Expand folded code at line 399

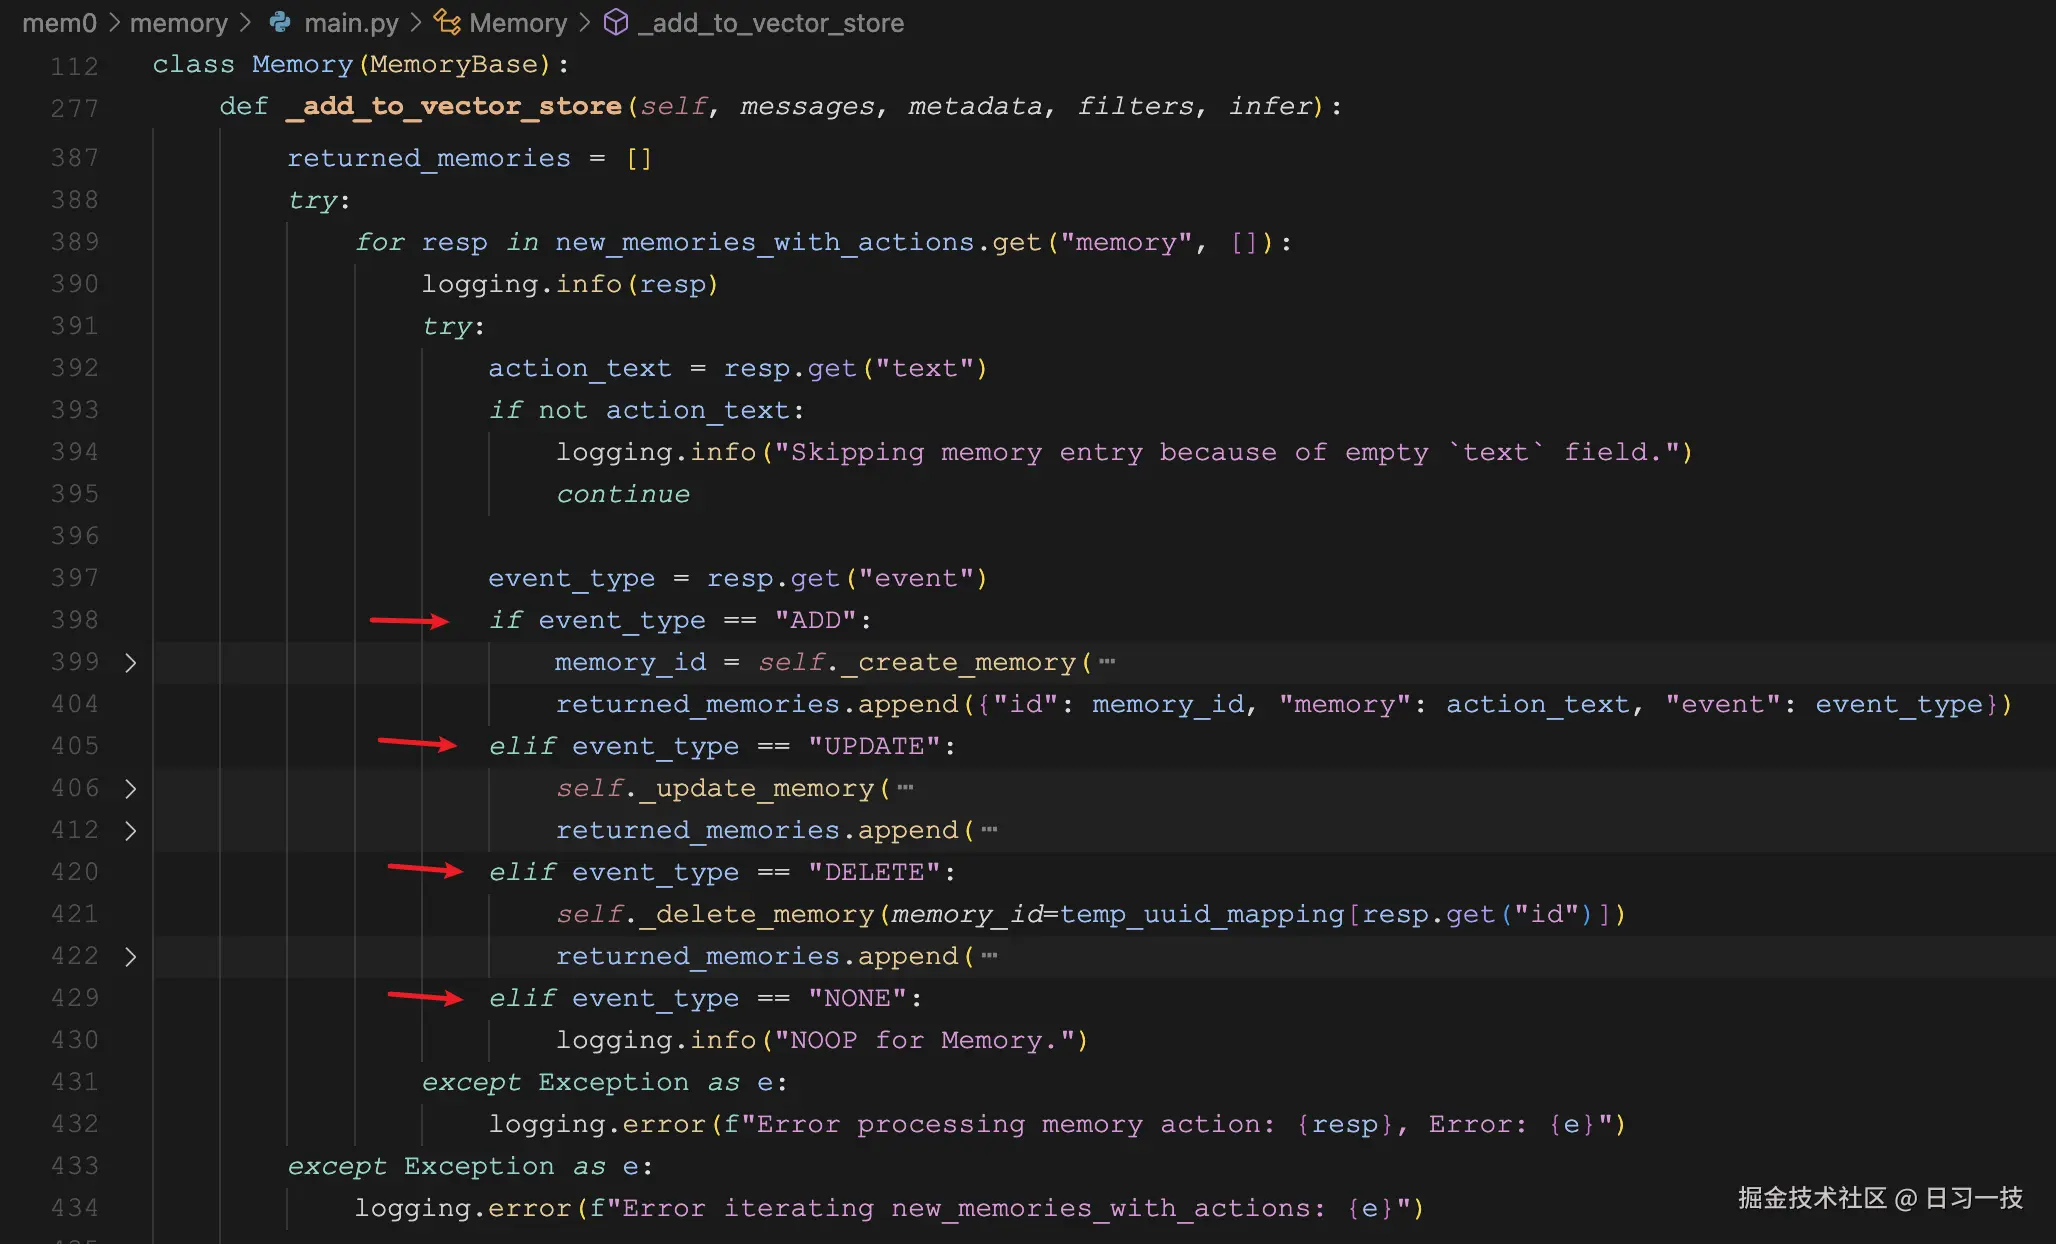click(130, 663)
